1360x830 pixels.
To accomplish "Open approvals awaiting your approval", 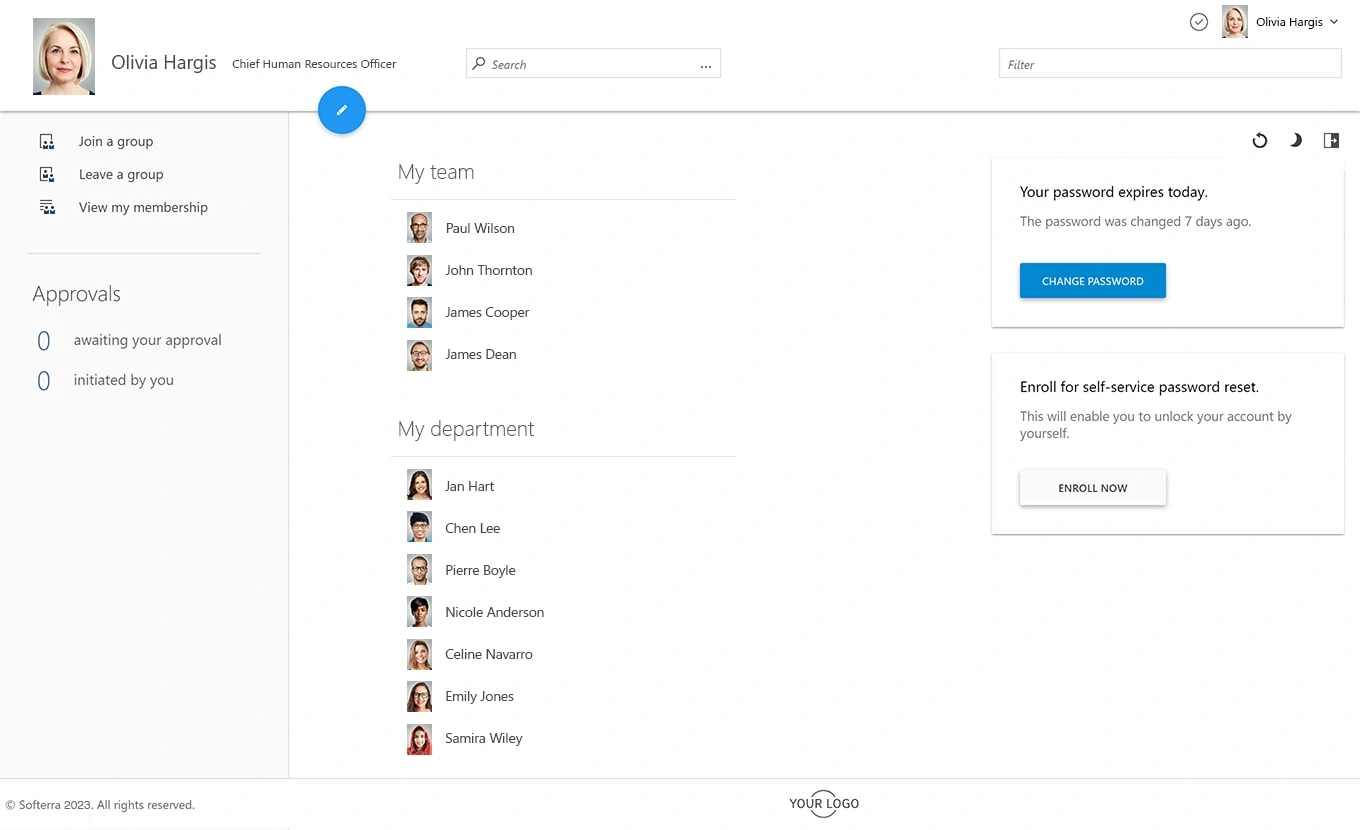I will point(147,340).
